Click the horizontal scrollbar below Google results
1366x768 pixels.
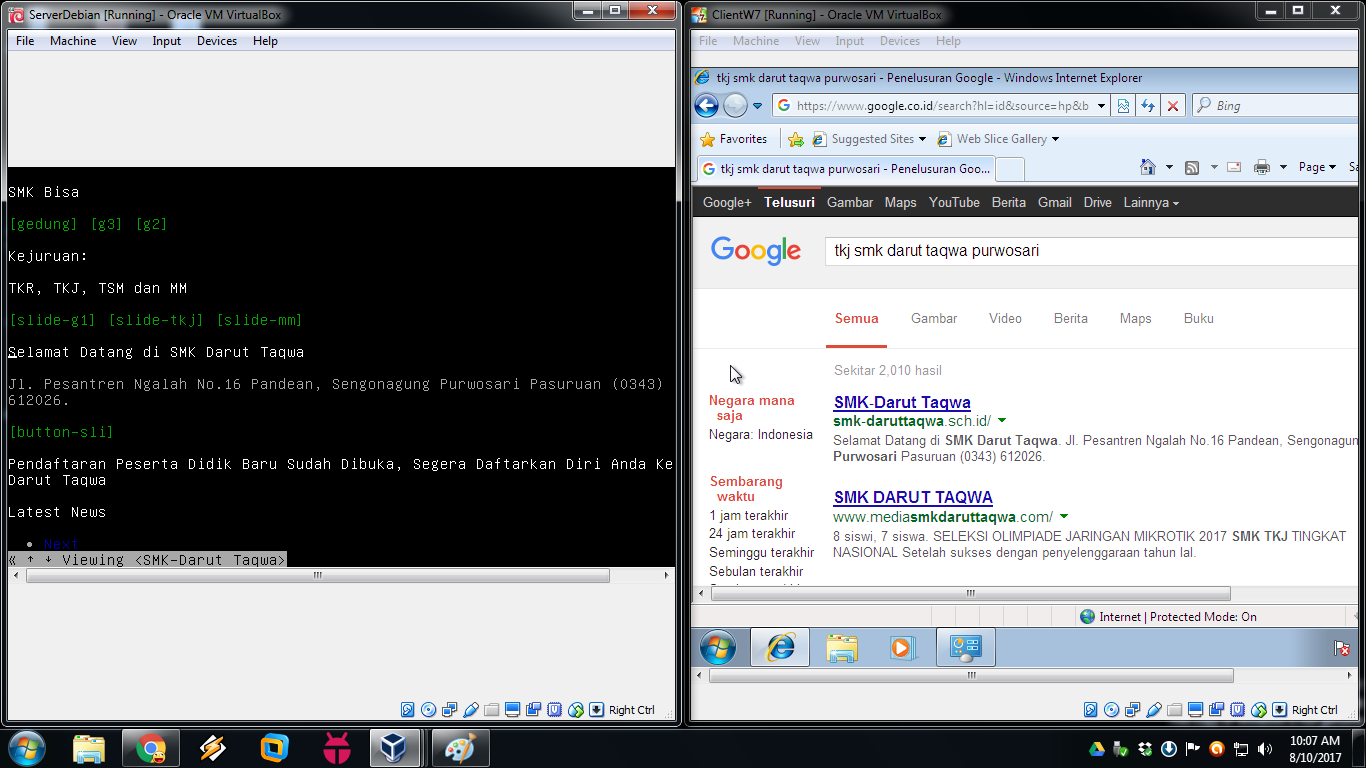970,593
